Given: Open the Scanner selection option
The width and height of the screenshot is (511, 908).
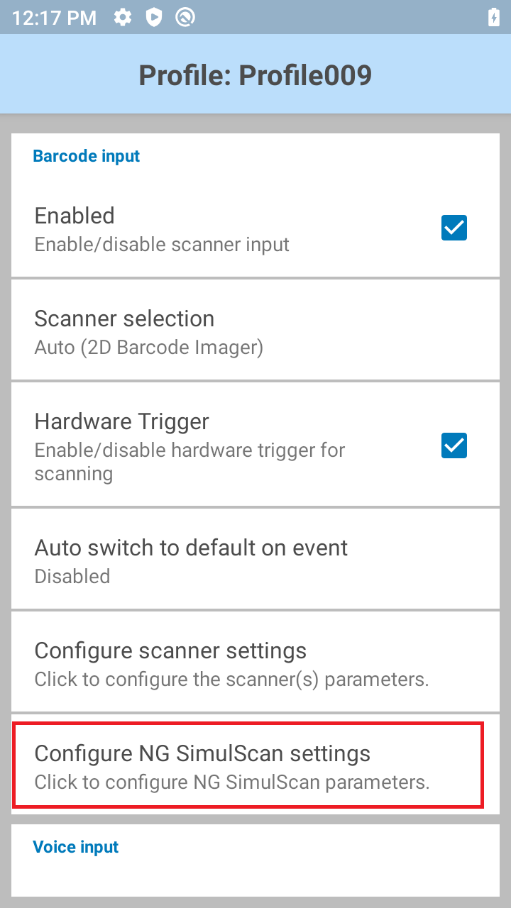Looking at the screenshot, I should (x=256, y=330).
